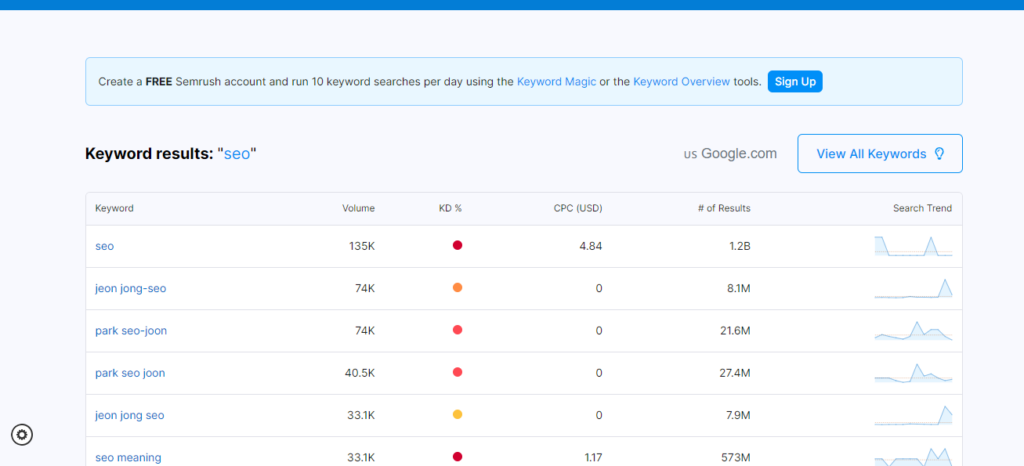1024x466 pixels.
Task: Click the KD dot for park seo-joon
Action: pos(457,330)
